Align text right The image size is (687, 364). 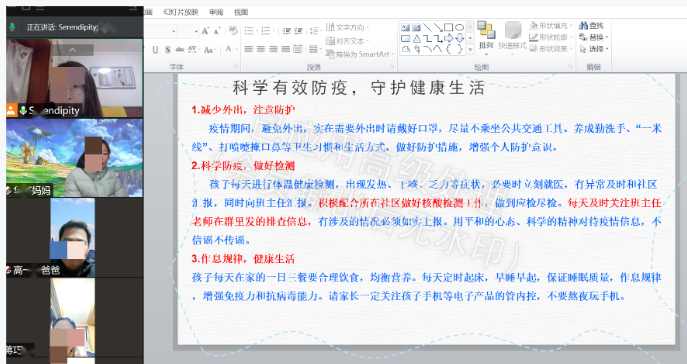(273, 49)
